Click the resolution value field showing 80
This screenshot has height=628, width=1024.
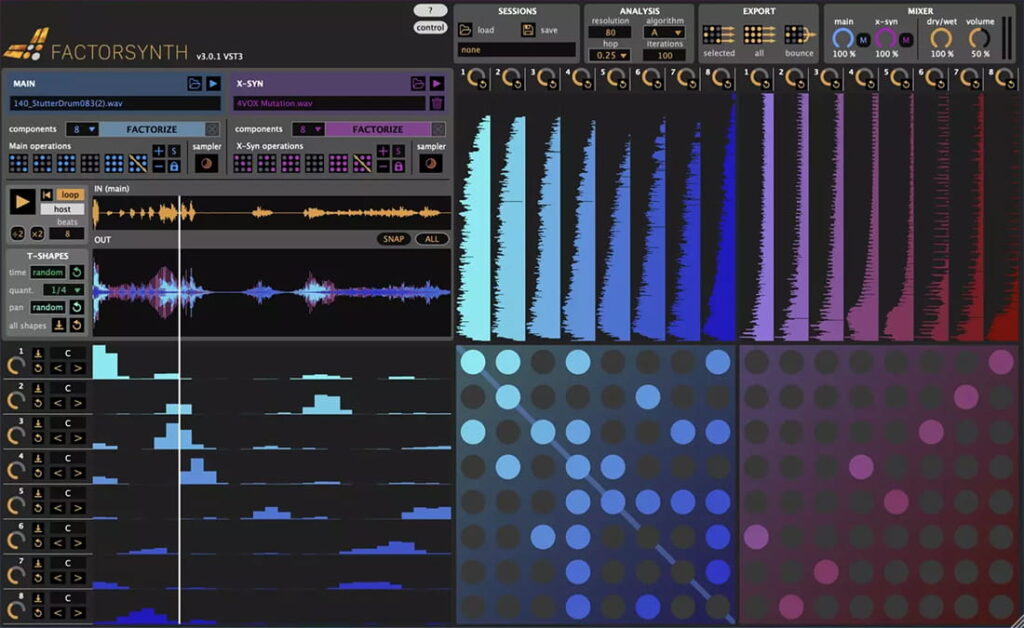610,32
